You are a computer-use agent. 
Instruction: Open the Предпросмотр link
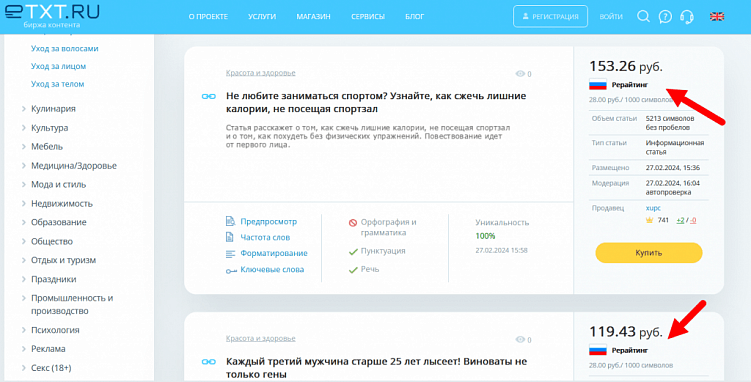pos(268,222)
